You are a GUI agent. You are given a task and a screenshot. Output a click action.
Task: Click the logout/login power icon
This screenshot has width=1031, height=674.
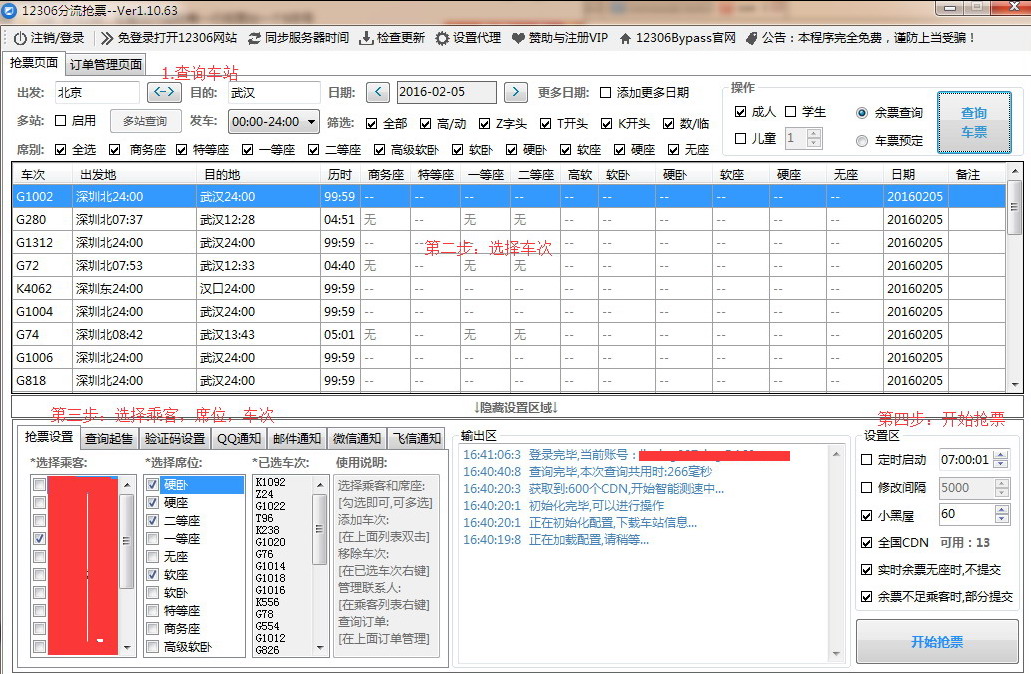point(20,38)
